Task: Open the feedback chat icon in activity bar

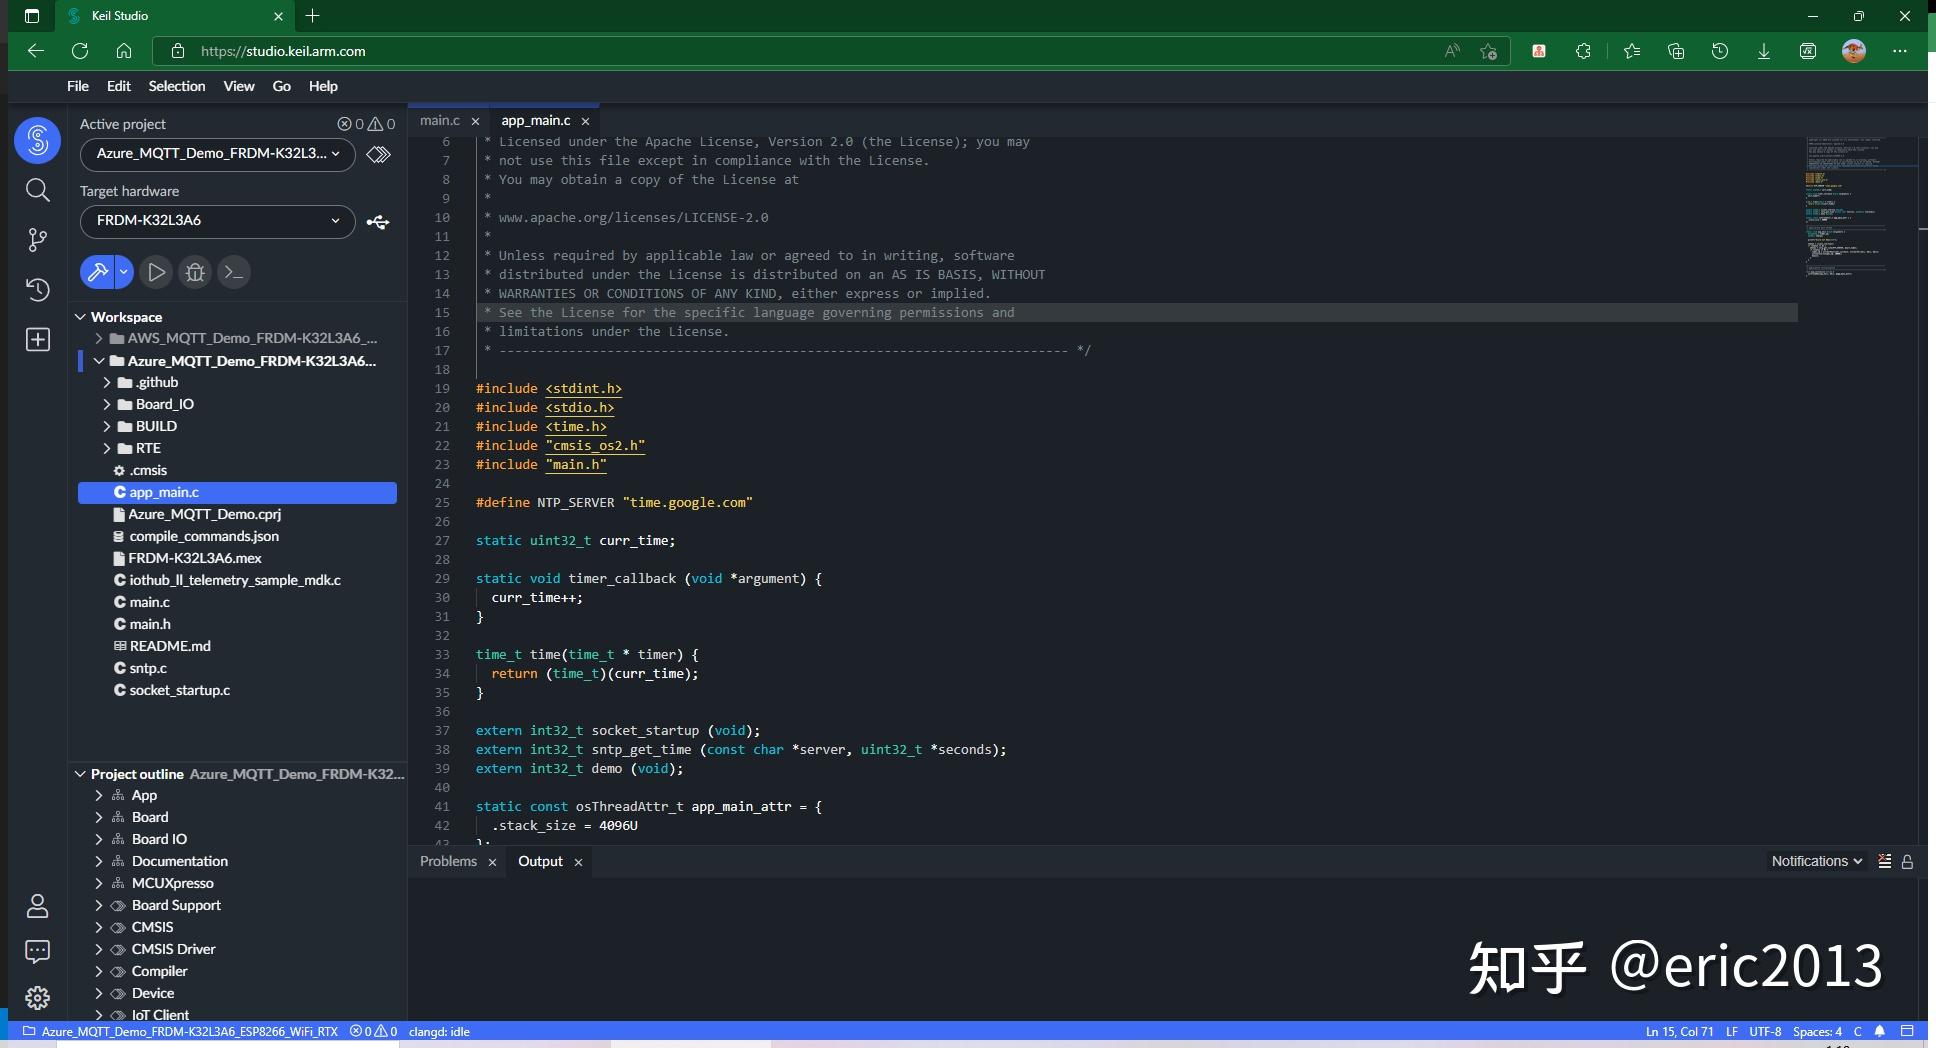Action: (x=37, y=952)
